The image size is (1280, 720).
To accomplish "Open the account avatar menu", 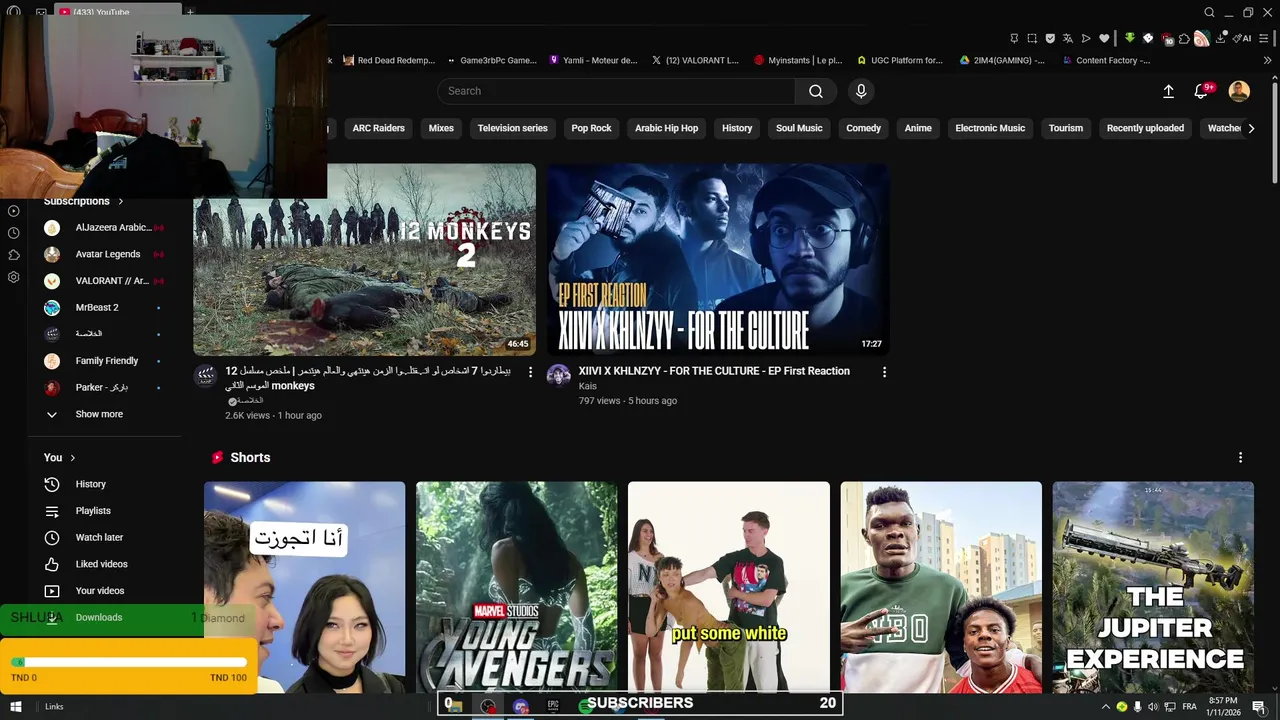I will (1239, 91).
